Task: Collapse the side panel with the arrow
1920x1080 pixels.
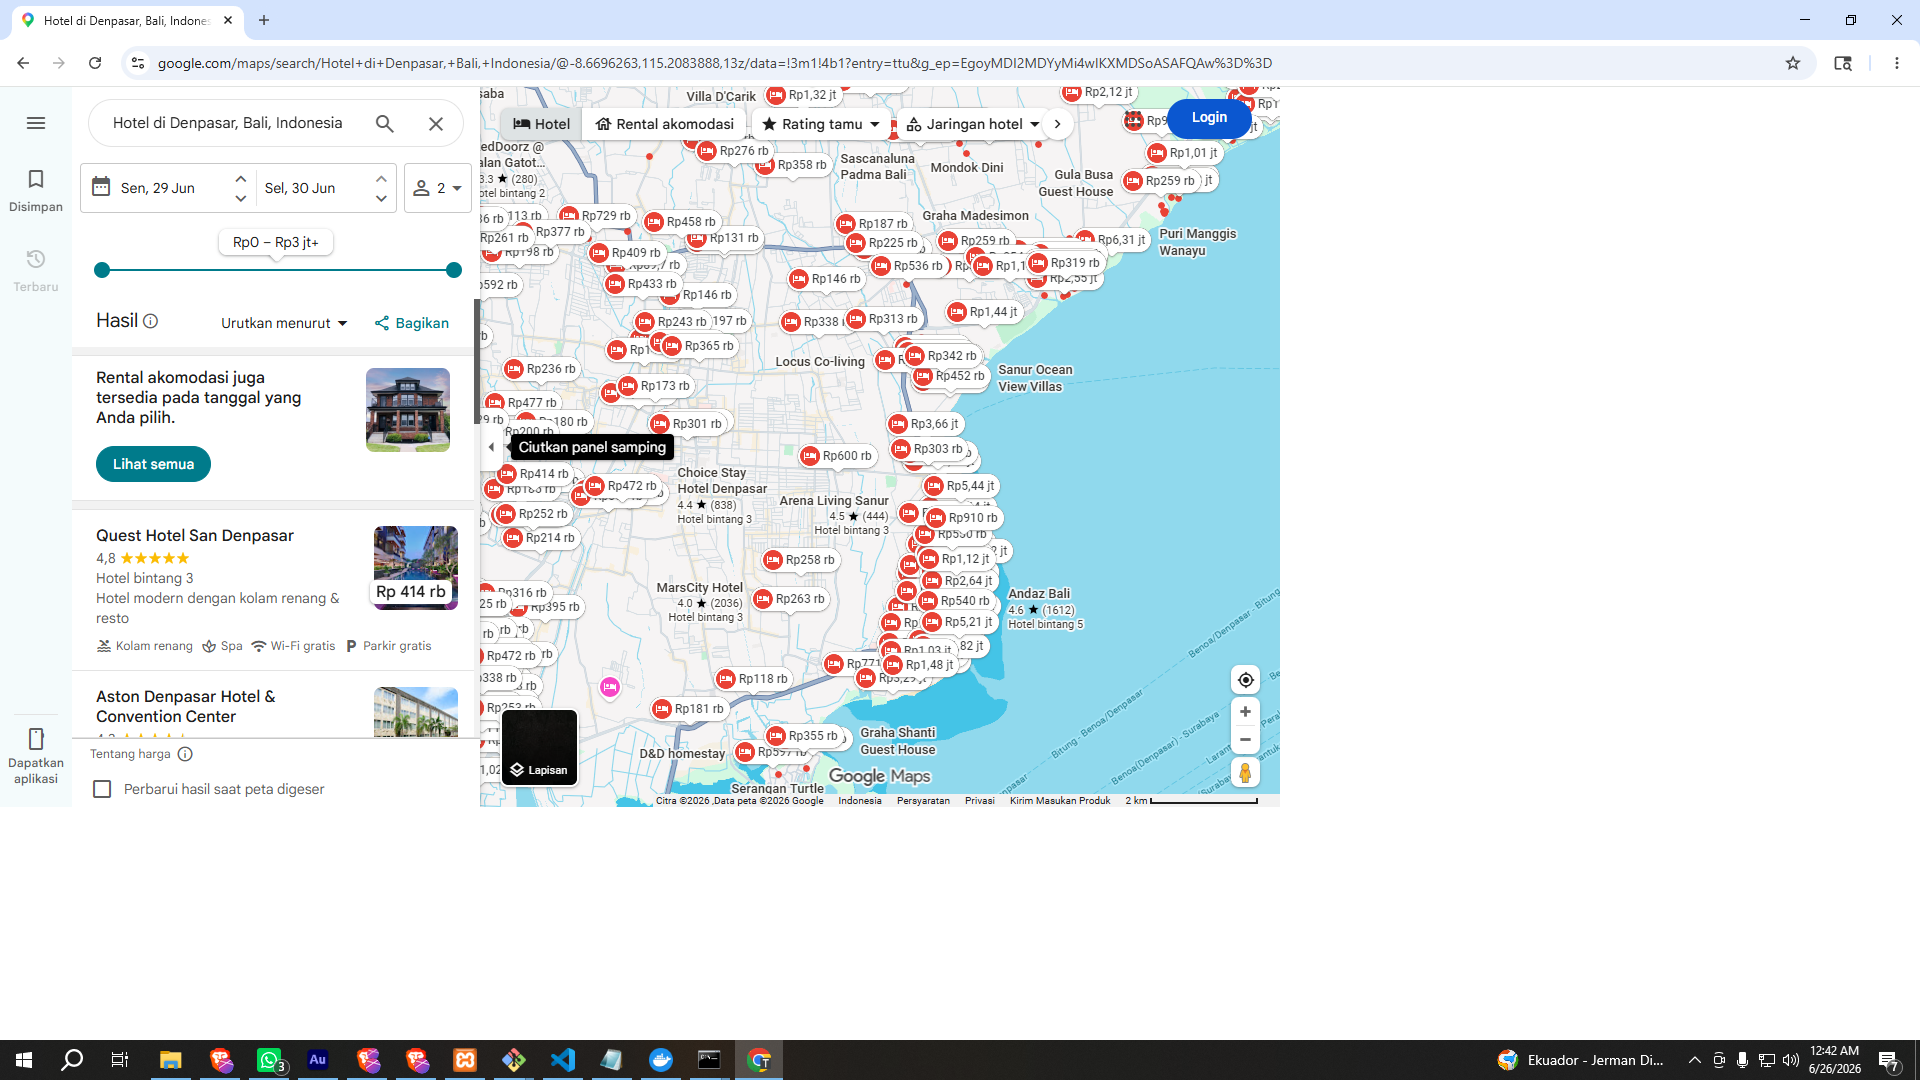Action: (x=491, y=447)
